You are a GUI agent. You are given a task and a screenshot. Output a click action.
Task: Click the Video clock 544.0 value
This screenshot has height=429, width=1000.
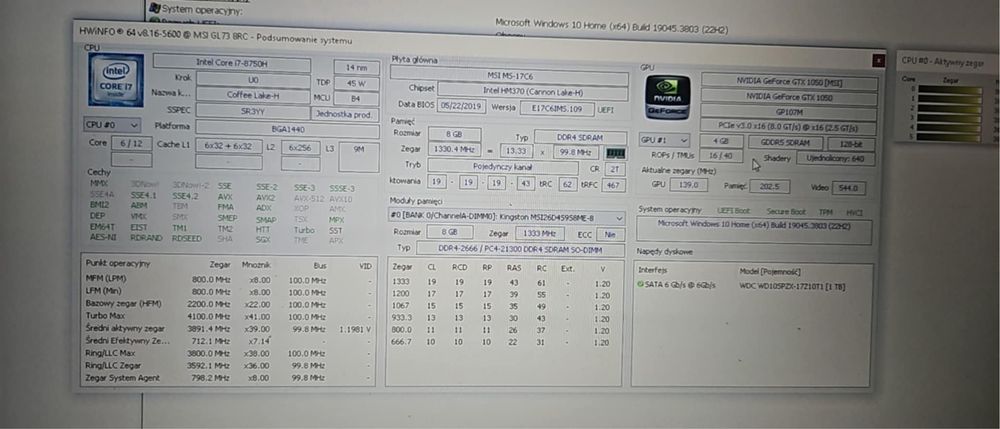pyautogui.click(x=849, y=188)
